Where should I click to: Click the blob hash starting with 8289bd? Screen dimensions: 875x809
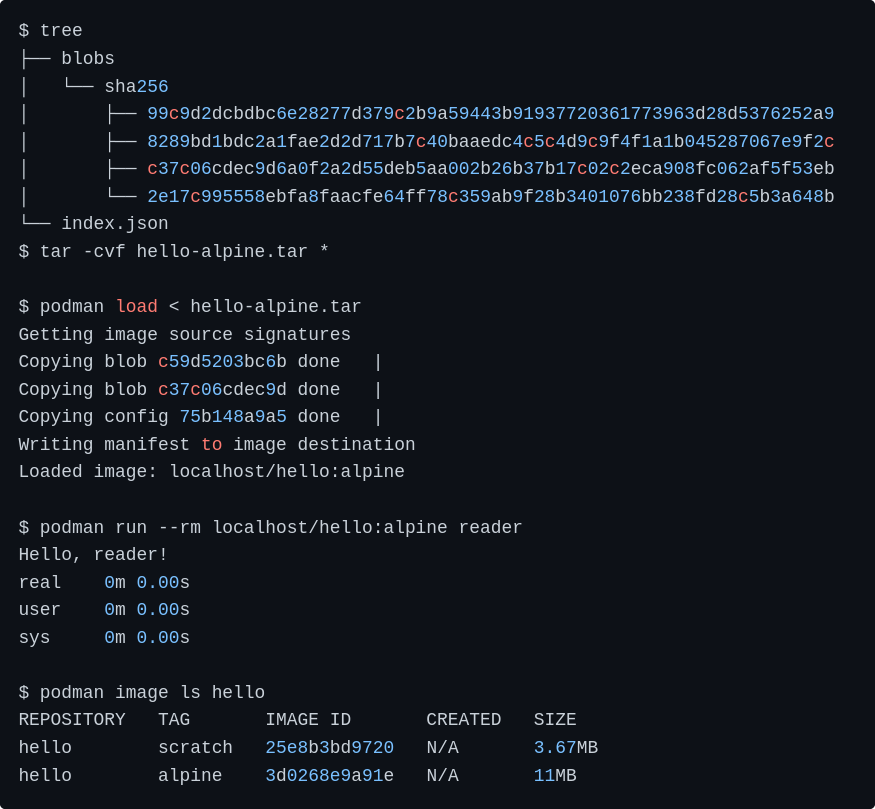pos(490,142)
